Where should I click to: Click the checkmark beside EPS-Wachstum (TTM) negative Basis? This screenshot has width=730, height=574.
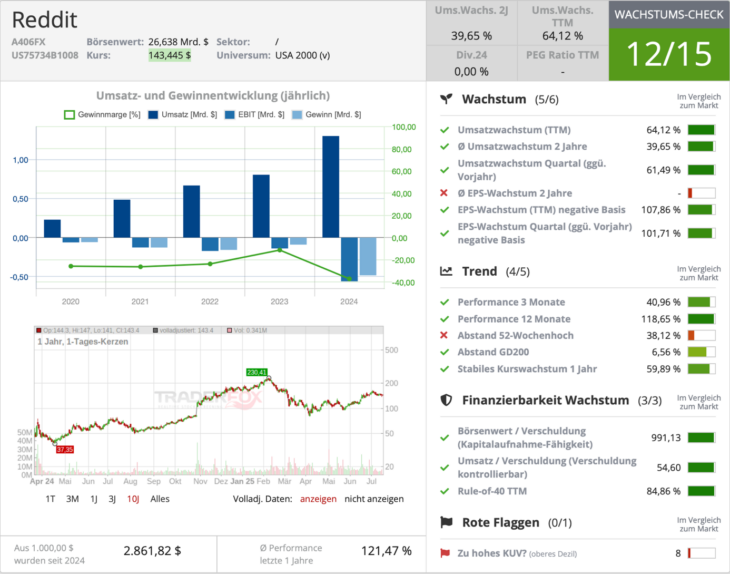point(445,209)
